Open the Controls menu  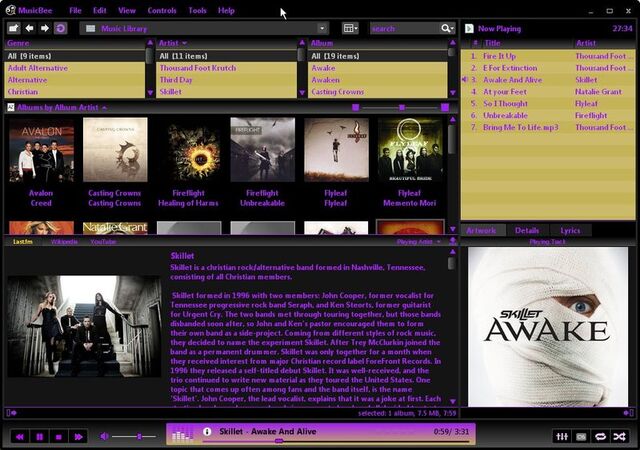(x=162, y=11)
